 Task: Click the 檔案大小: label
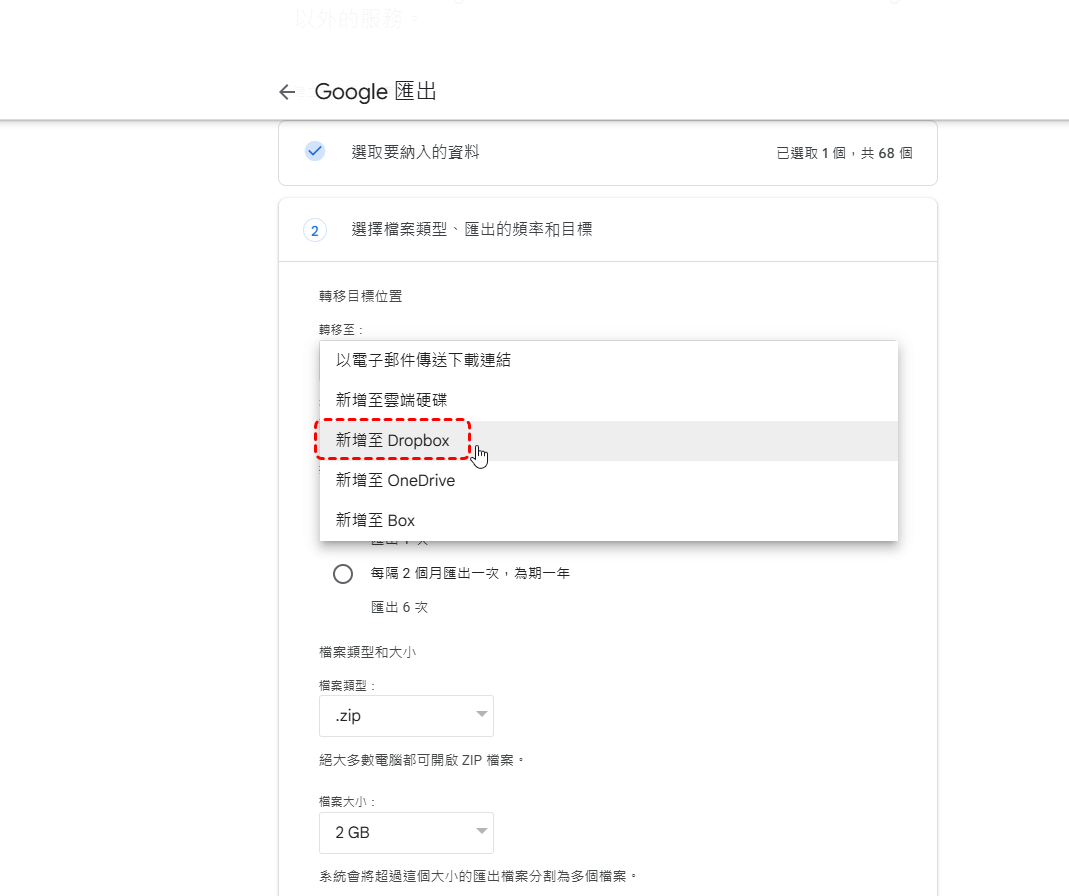[347, 802]
